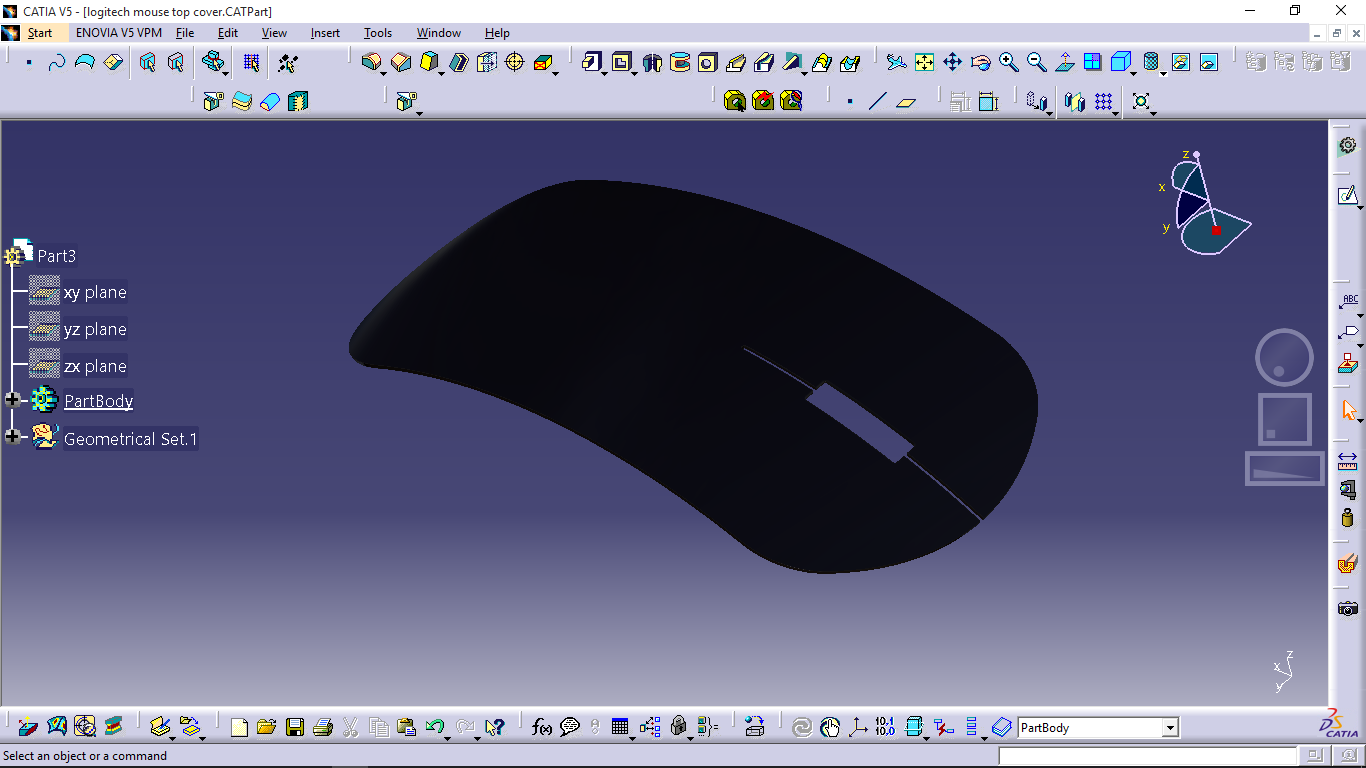1366x768 pixels.
Task: Select zx plane in tree
Action: pos(95,366)
